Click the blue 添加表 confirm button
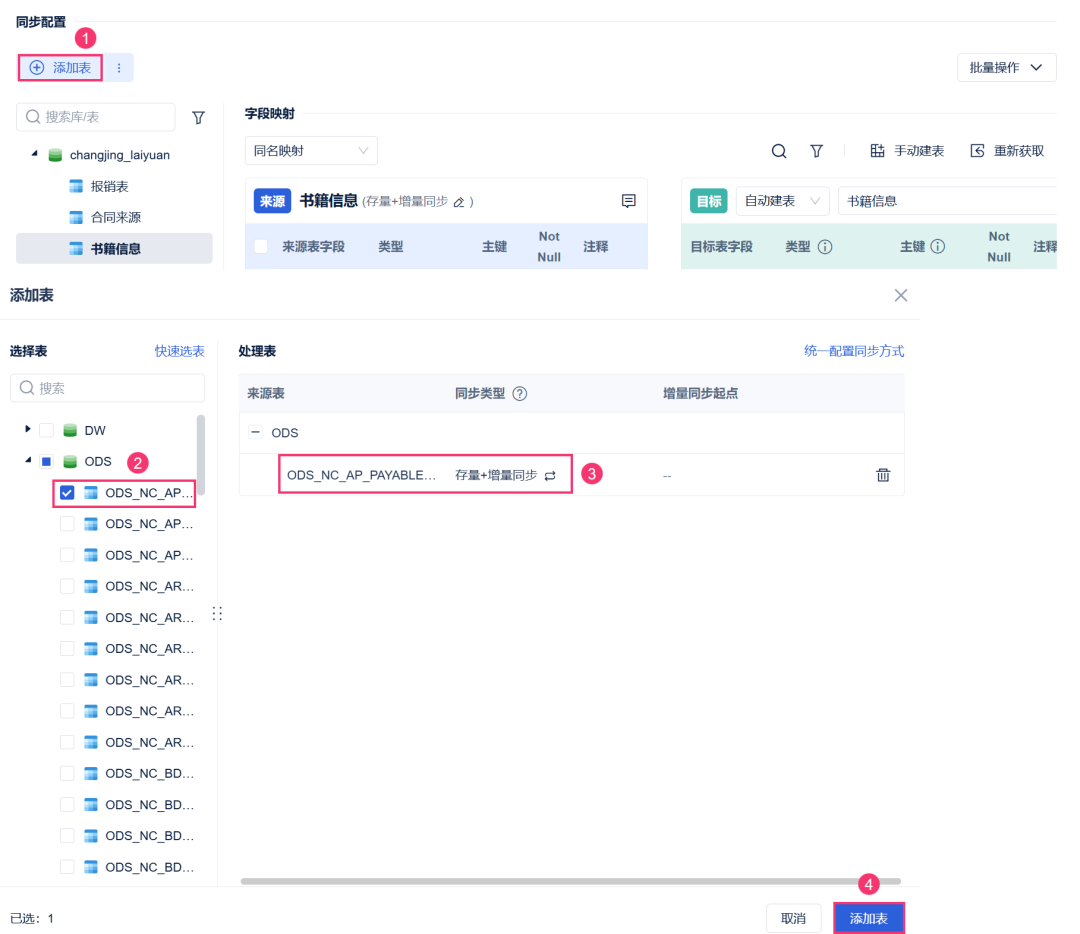Image resolution: width=1080 pixels, height=934 pixels. coord(868,918)
